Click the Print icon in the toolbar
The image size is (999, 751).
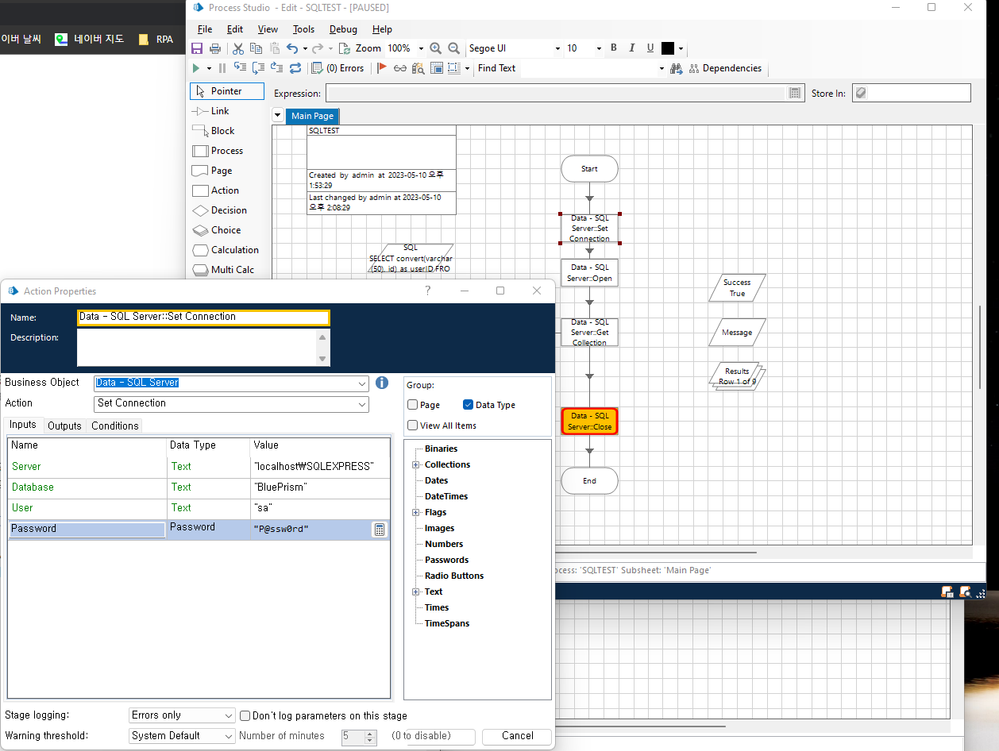pos(214,48)
